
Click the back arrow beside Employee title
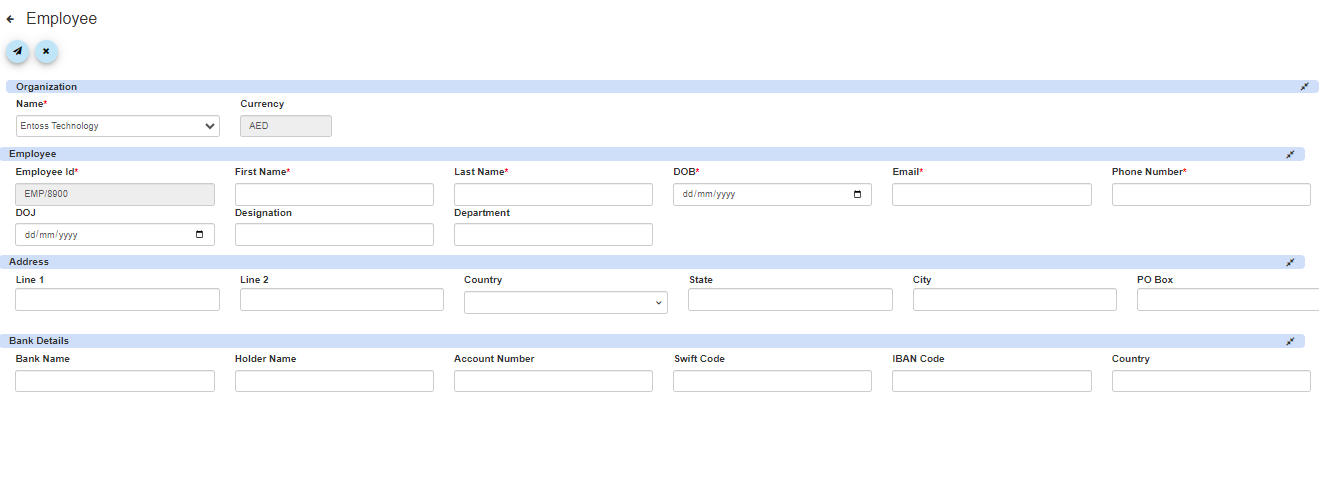coord(10,19)
